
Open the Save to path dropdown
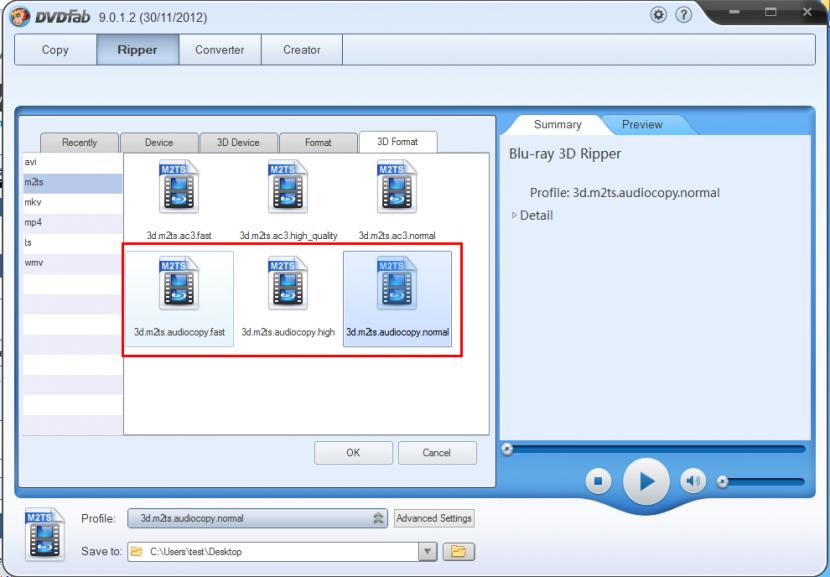coord(427,551)
